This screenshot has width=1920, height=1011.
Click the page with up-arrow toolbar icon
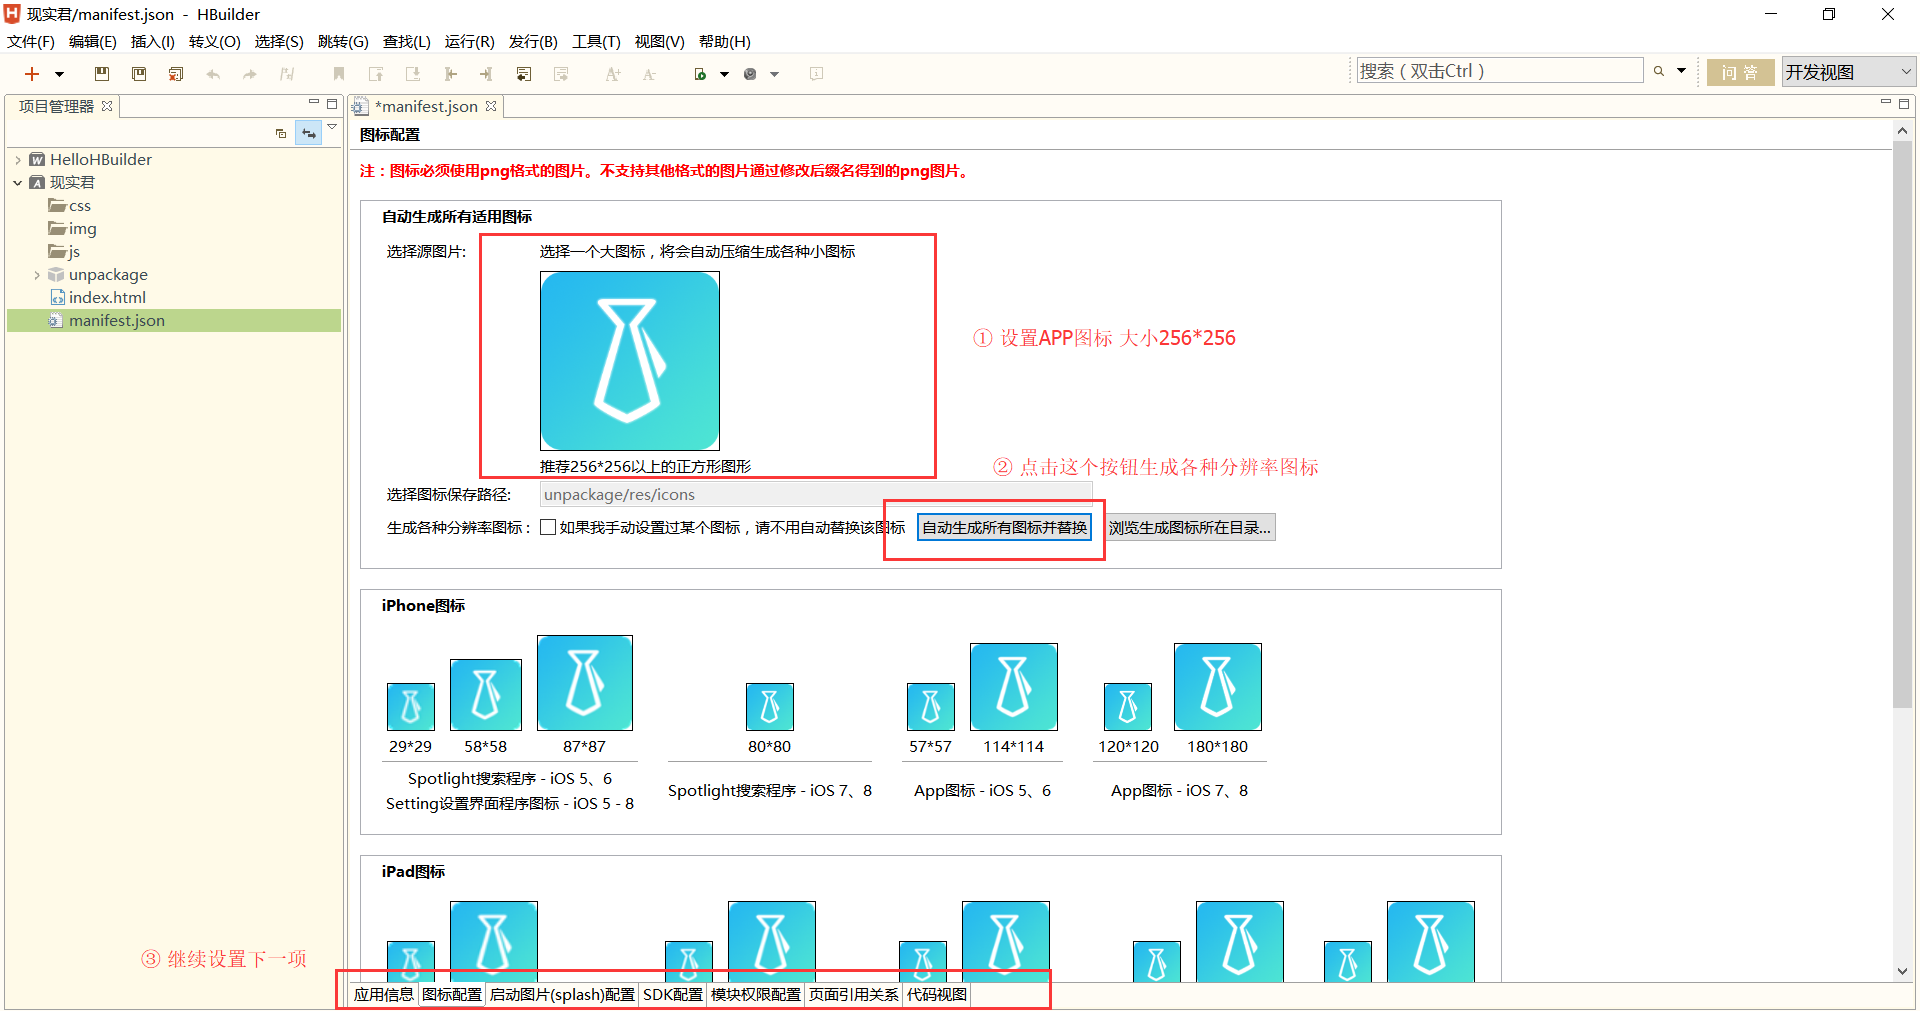[376, 74]
